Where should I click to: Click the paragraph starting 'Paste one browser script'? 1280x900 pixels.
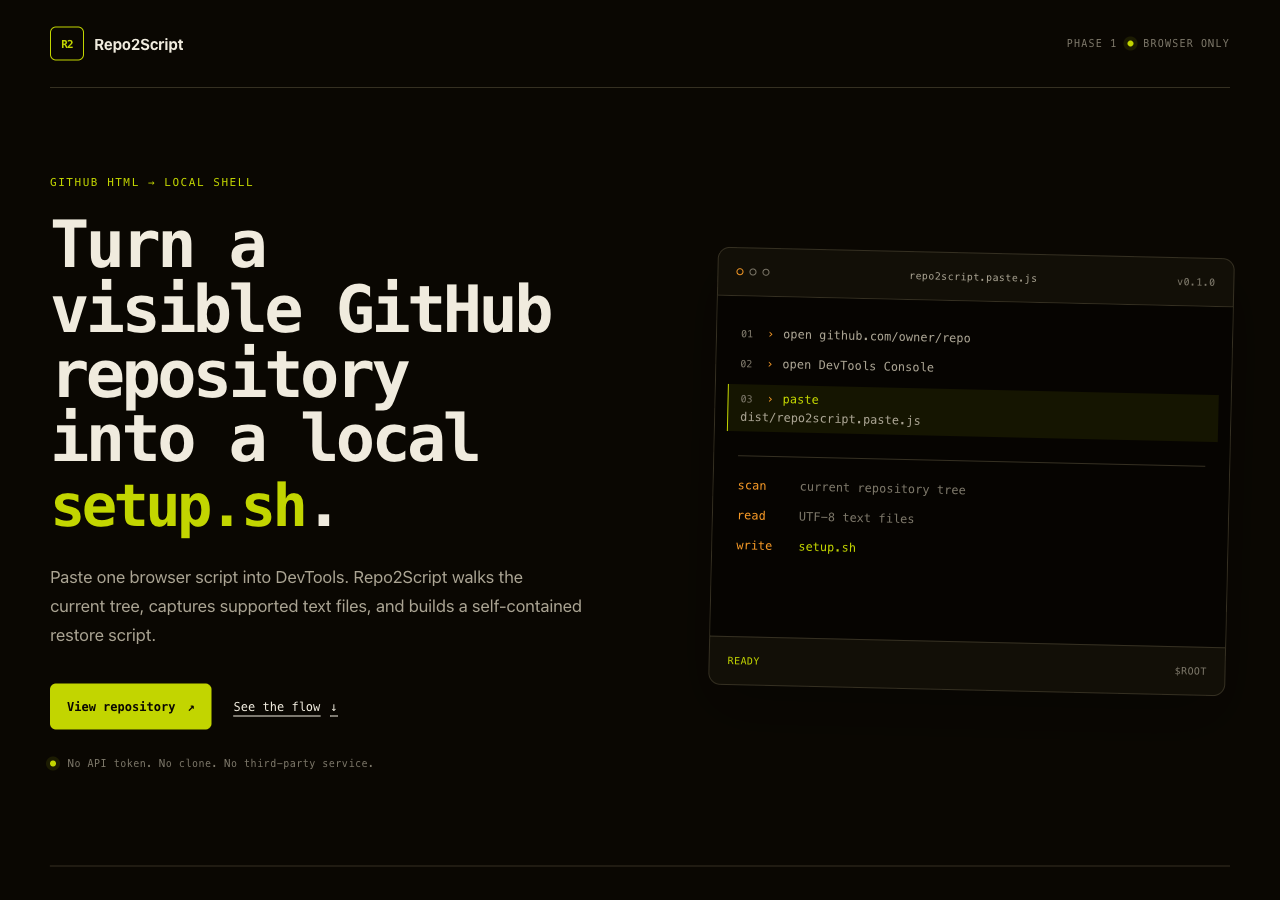pos(316,606)
